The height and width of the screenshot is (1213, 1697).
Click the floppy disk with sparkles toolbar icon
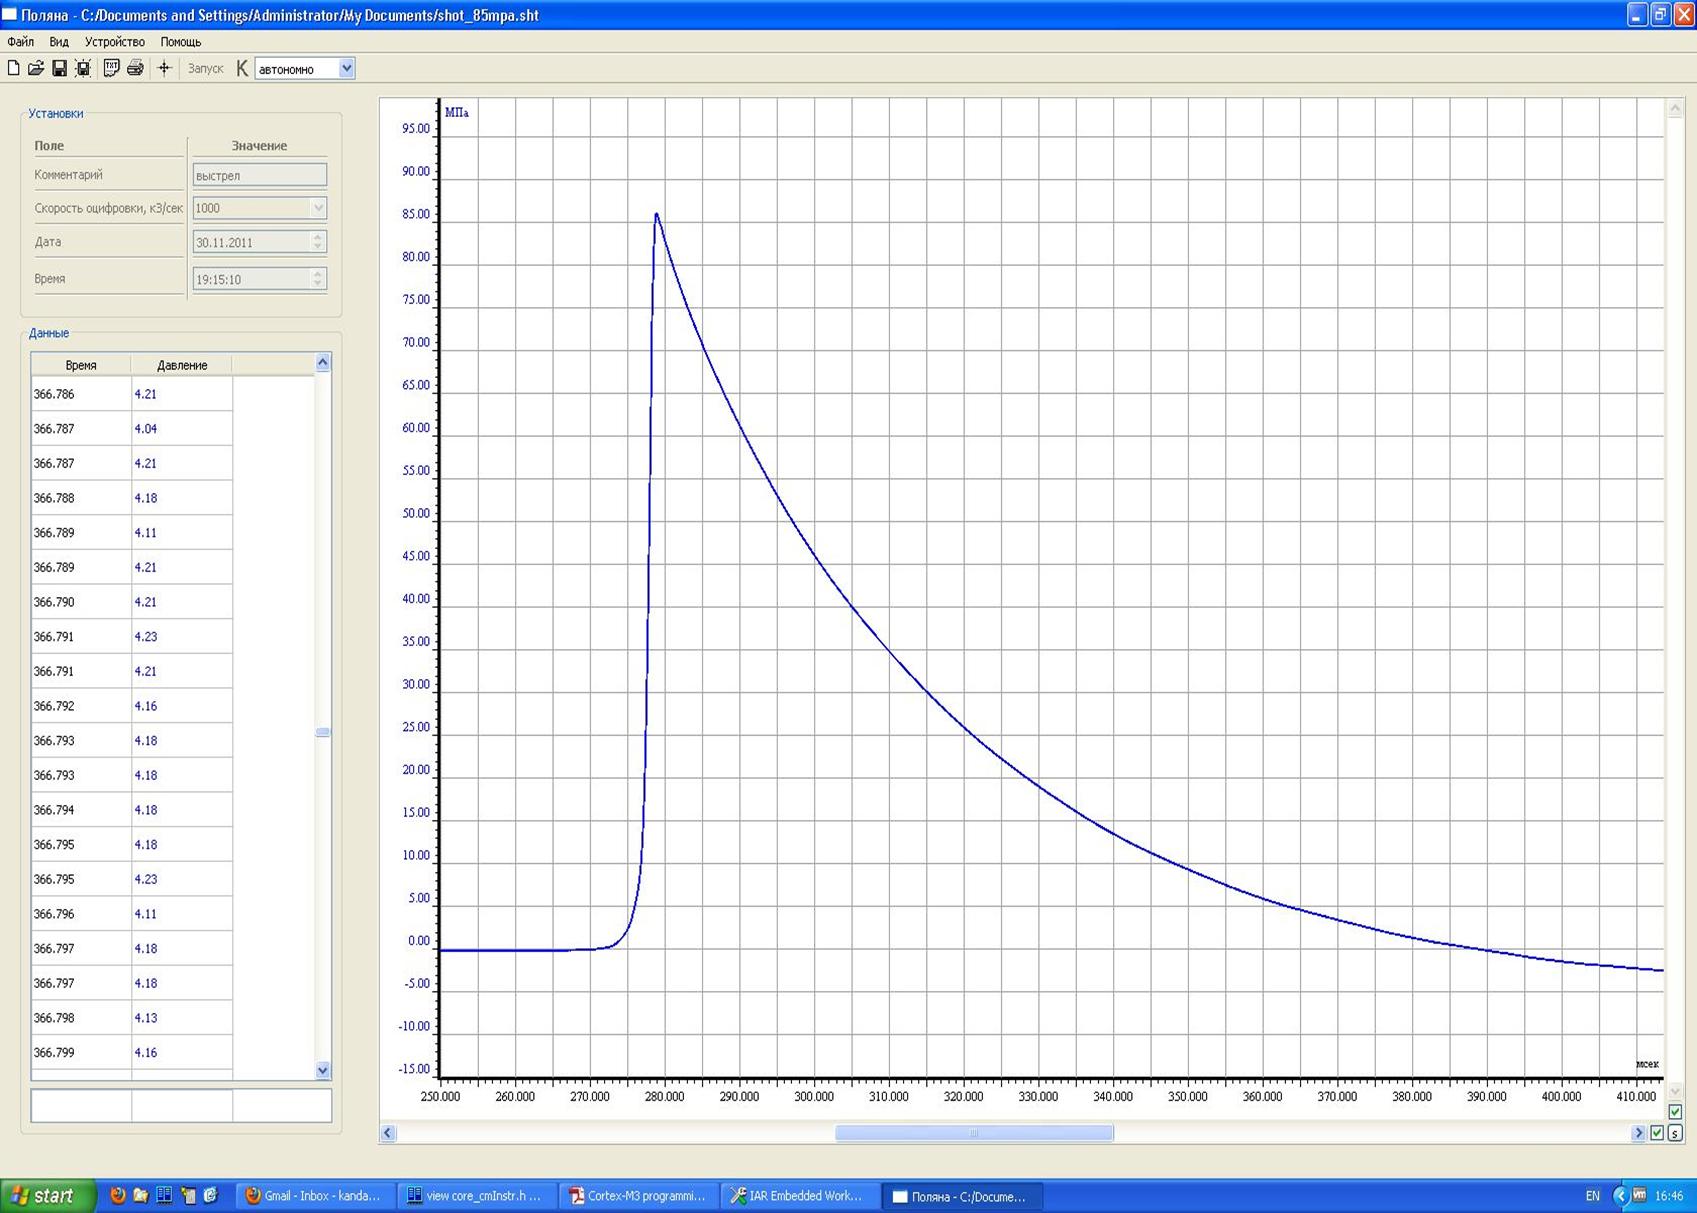pos(83,68)
